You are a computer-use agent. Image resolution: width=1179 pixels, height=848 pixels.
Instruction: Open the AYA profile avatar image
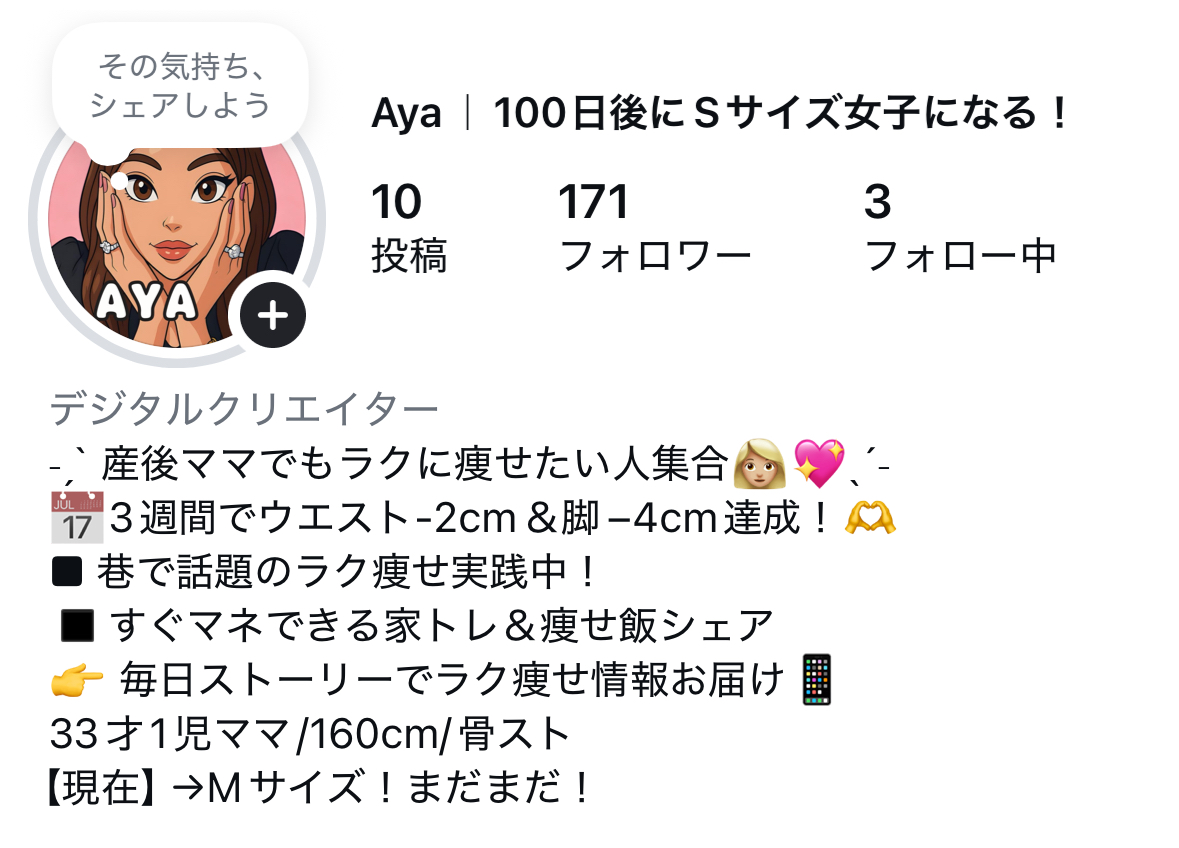pyautogui.click(x=177, y=220)
